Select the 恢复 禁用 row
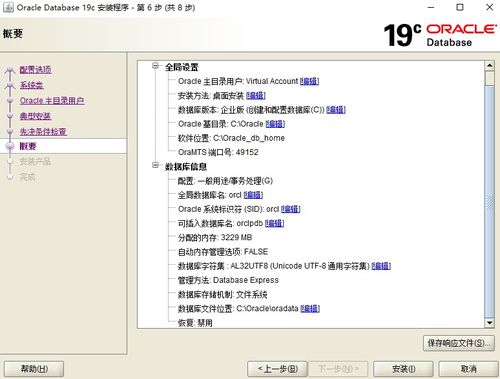Viewport: 500px width, 379px height. tap(195, 323)
